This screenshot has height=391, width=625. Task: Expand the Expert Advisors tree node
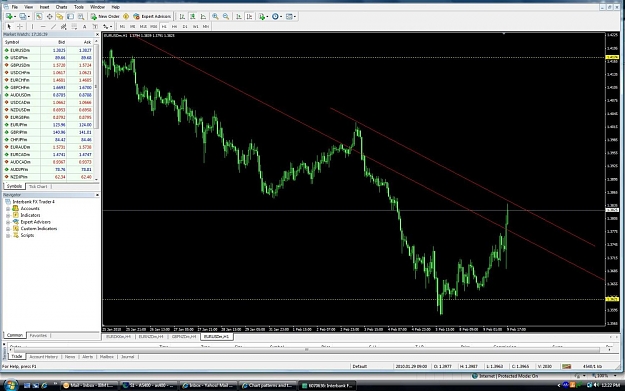click(8, 222)
